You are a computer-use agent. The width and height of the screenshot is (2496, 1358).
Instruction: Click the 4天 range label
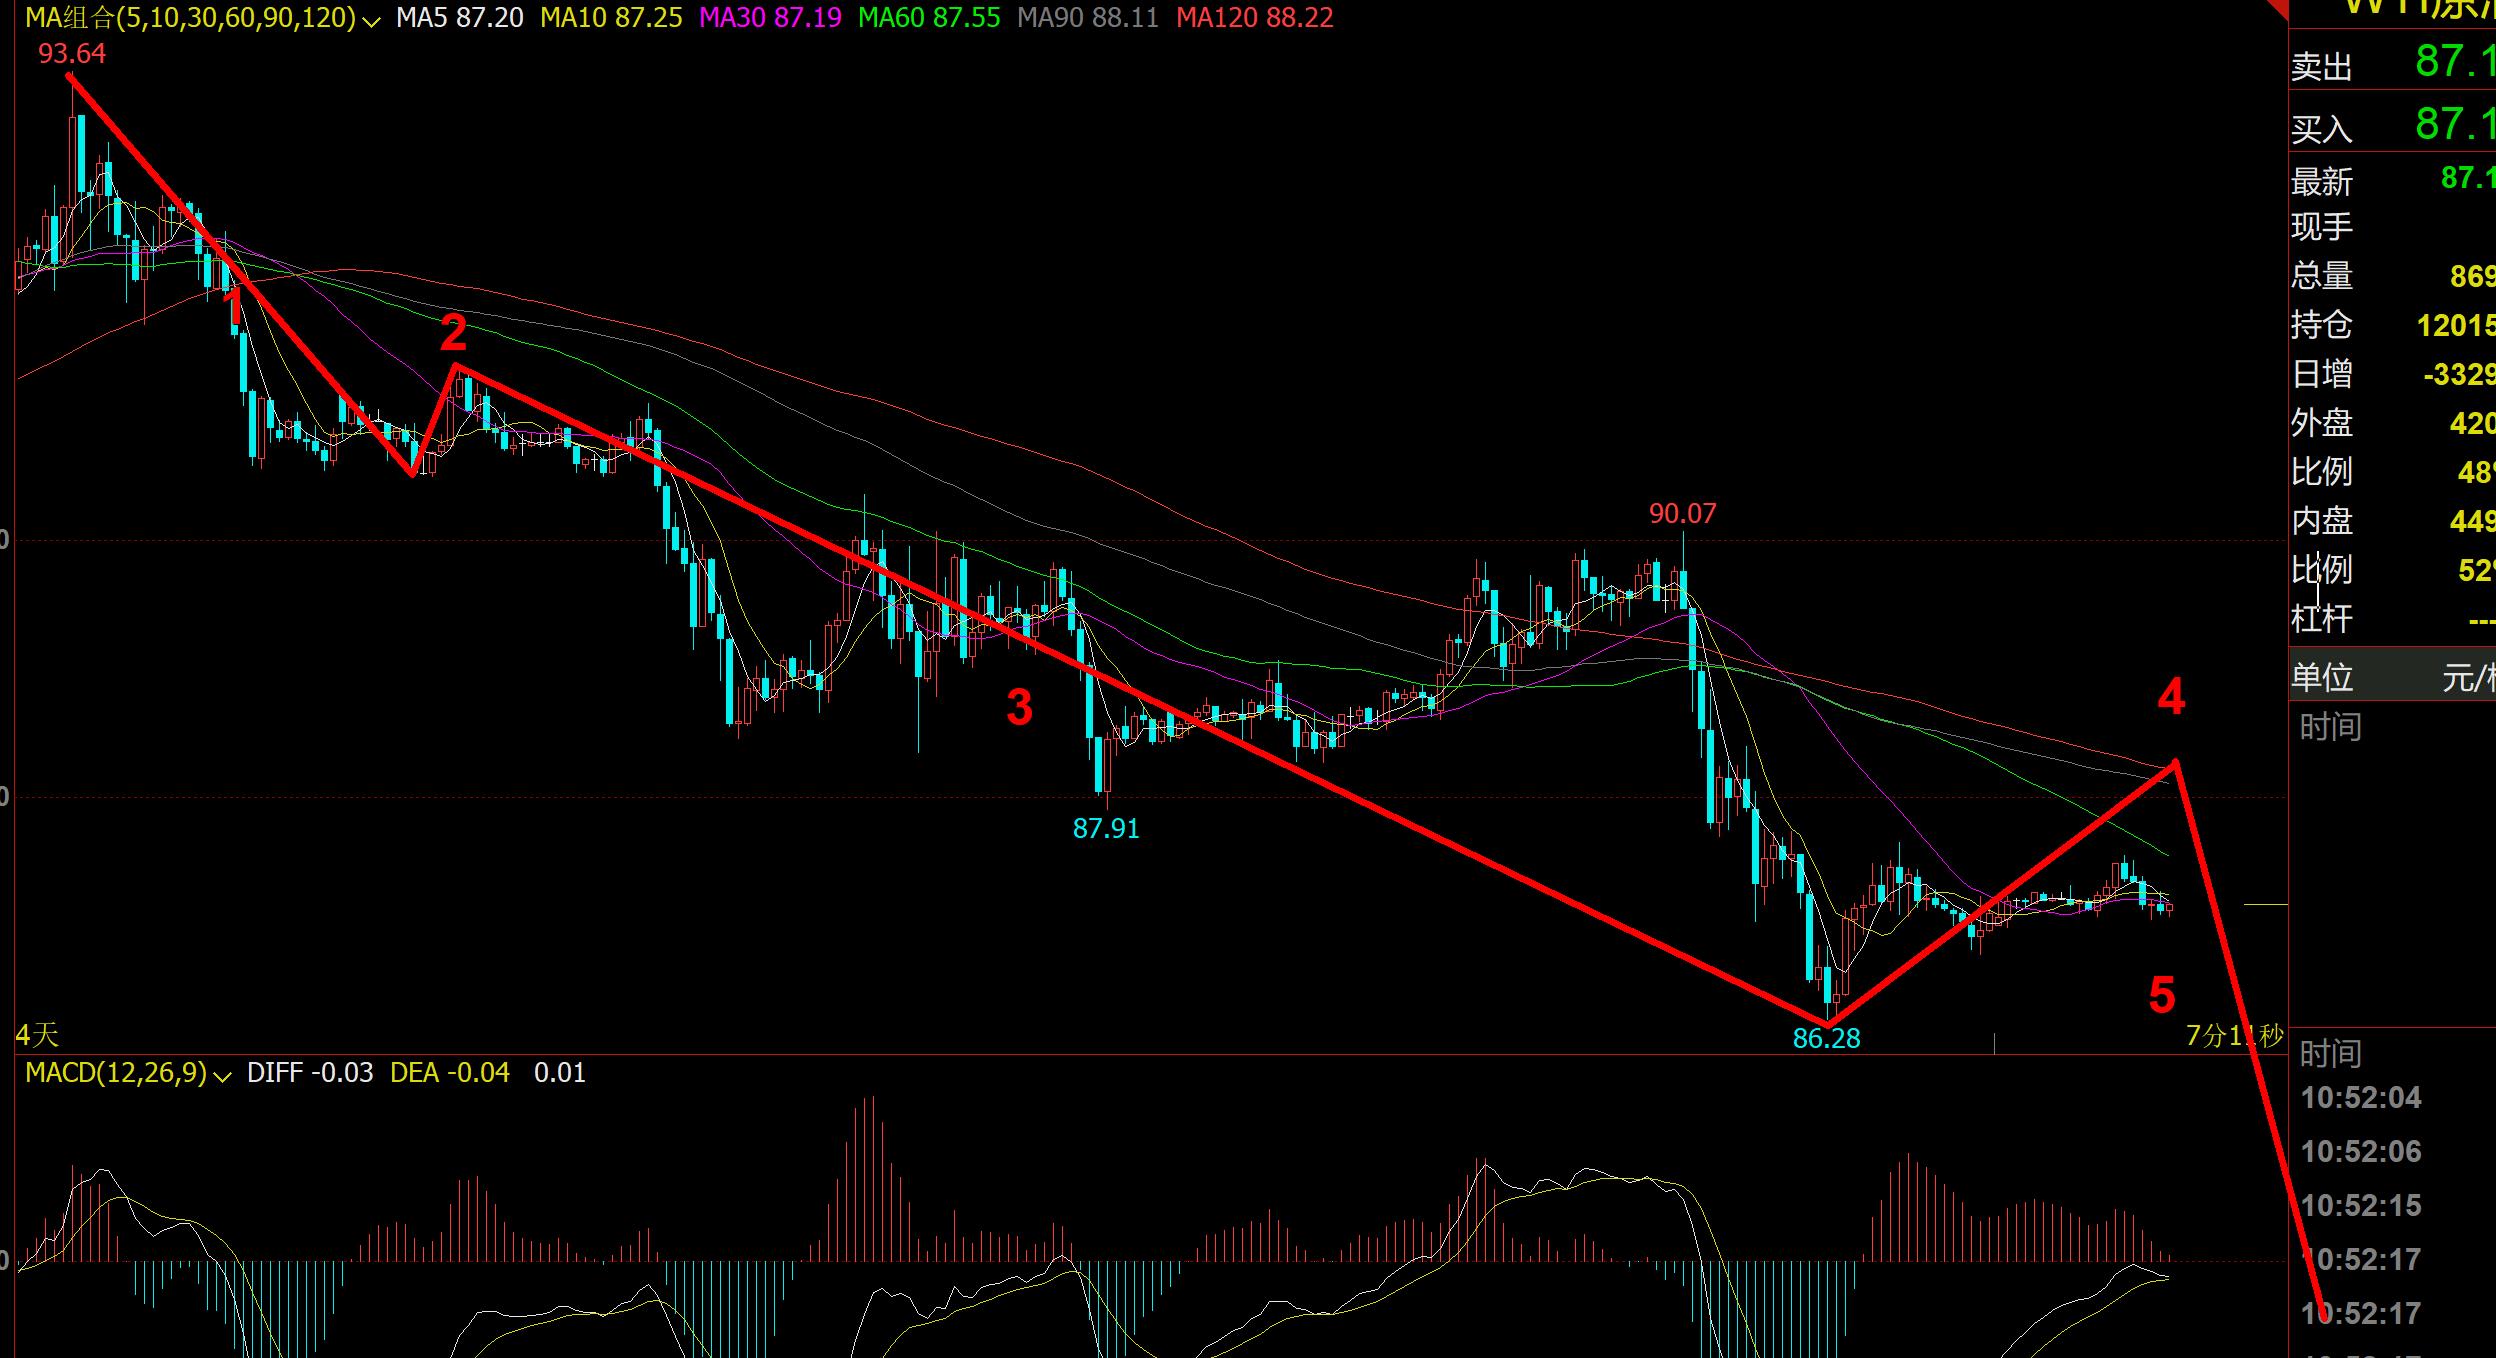[37, 1034]
